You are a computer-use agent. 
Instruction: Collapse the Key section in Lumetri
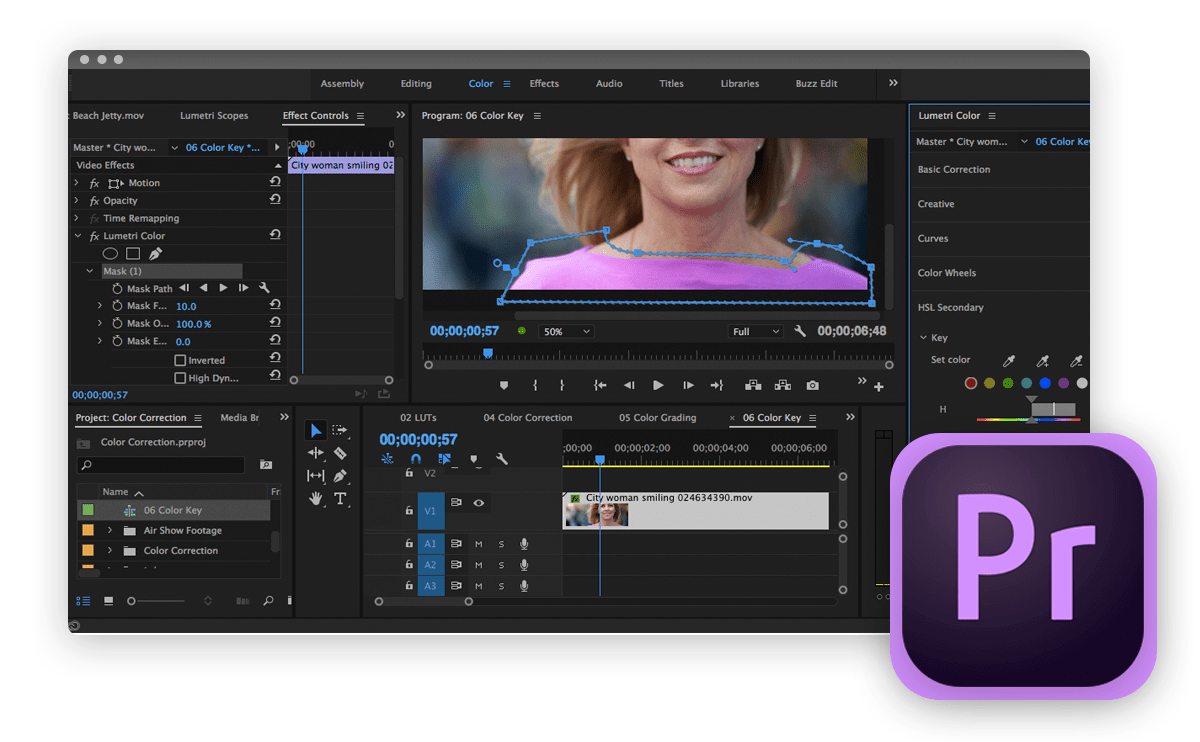point(922,337)
